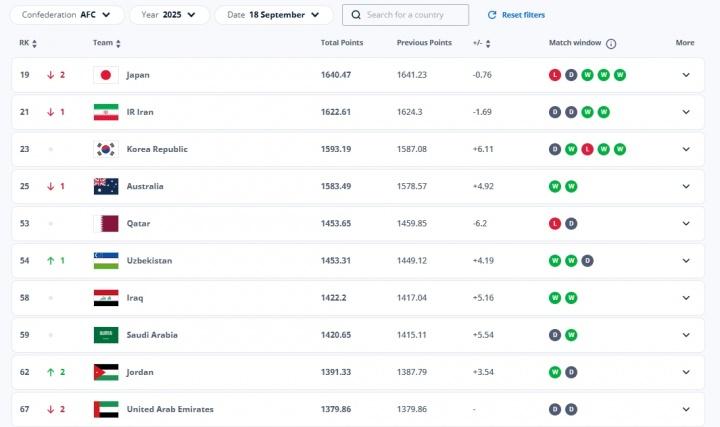The width and height of the screenshot is (720, 427).
Task: Click the Australia flag icon
Action: pos(106,186)
